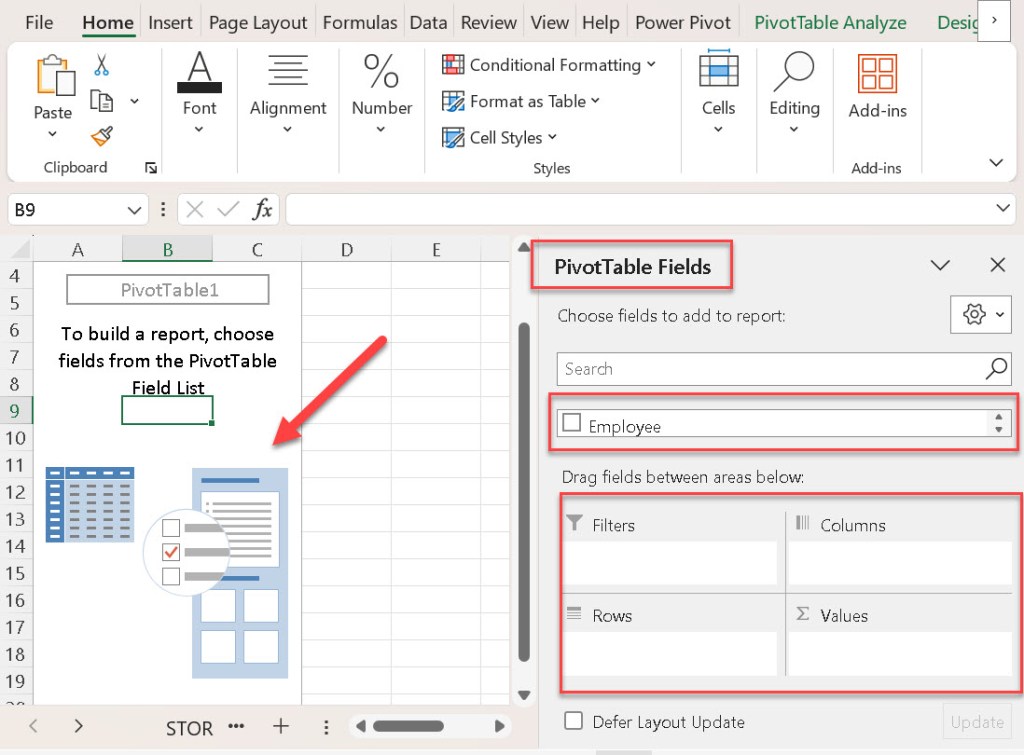Image resolution: width=1024 pixels, height=755 pixels.
Task: Go to next sheet tab arrow
Action: tap(78, 726)
